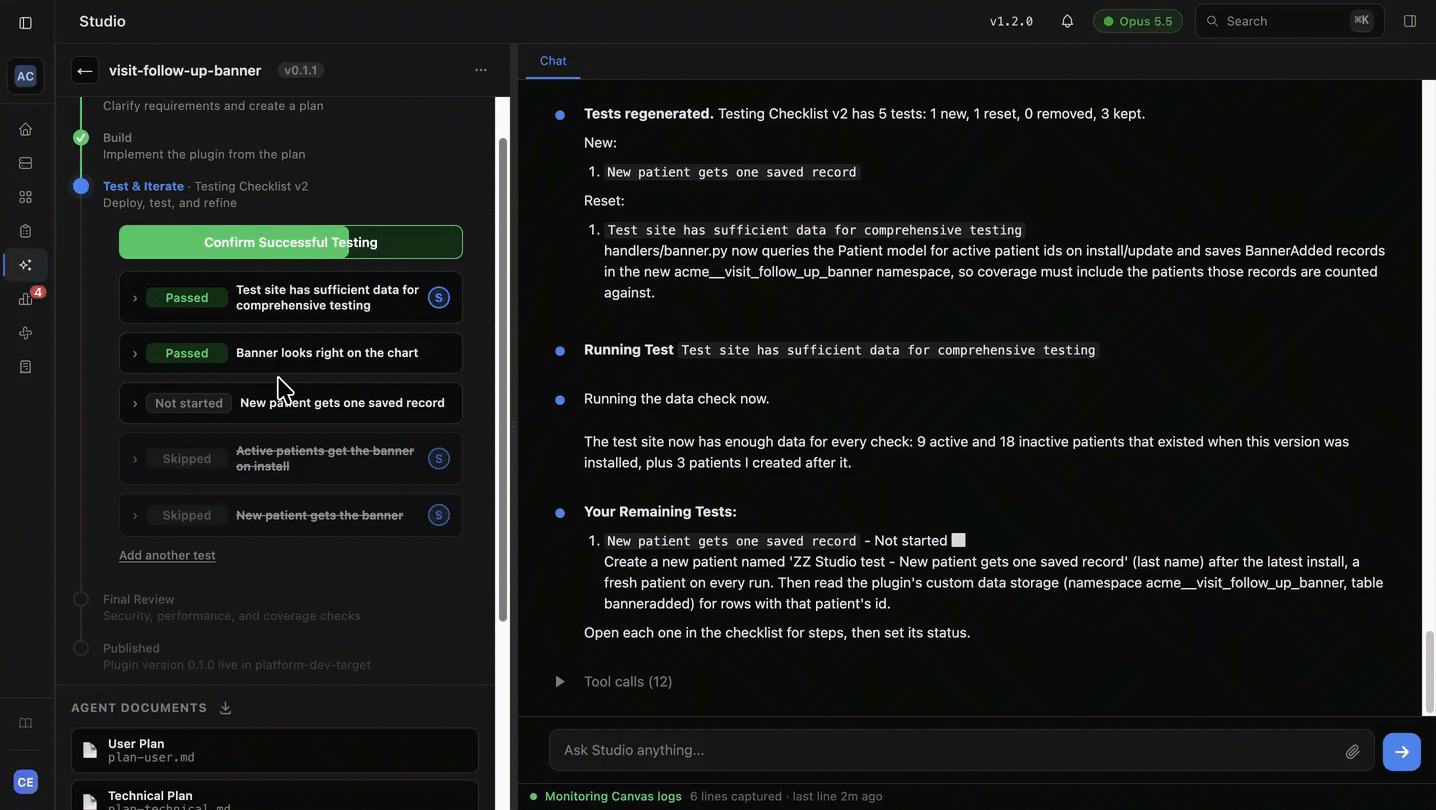
Task: Expand the Banner looks right on the chart test
Action: click(x=135, y=353)
